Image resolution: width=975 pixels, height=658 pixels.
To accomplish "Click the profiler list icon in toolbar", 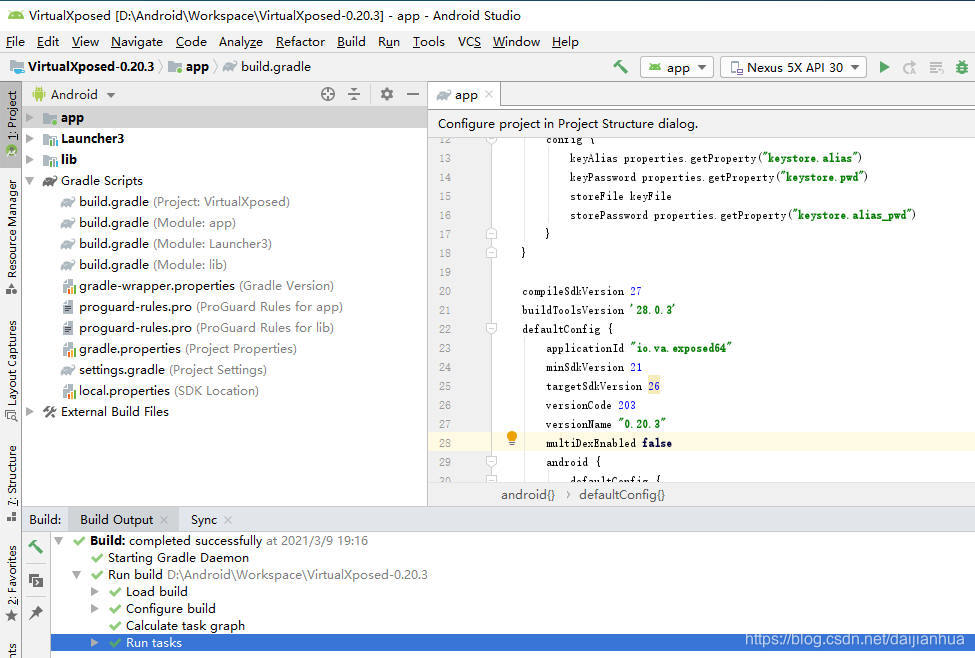I will (x=936, y=67).
